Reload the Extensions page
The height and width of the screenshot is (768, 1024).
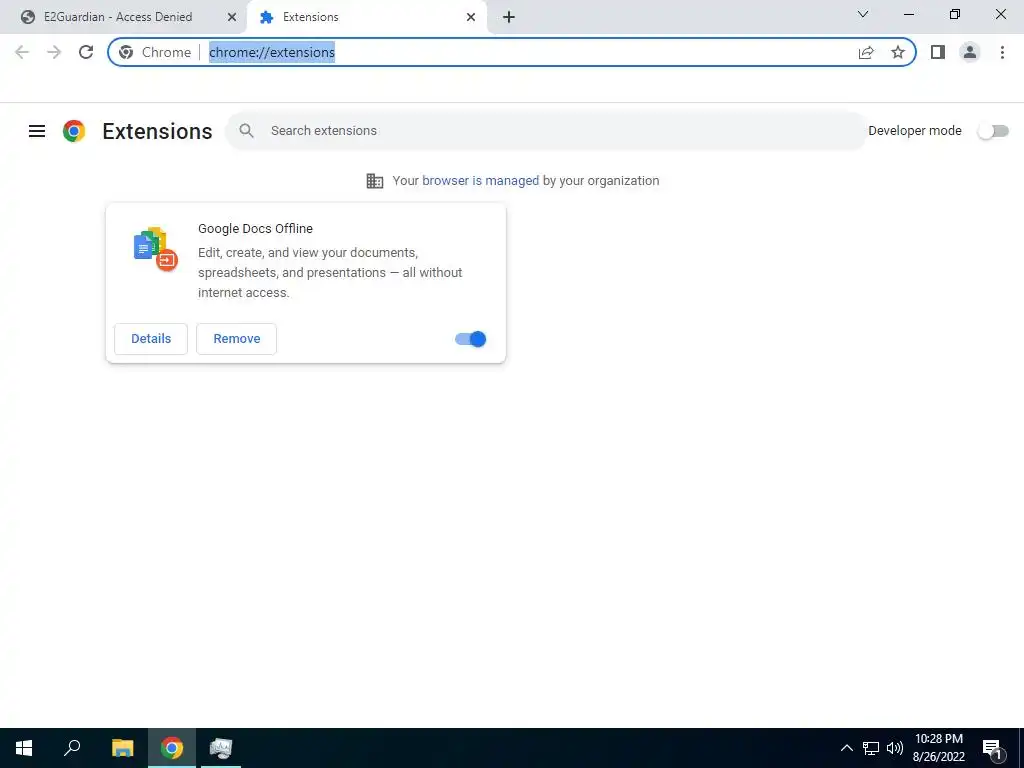point(86,52)
